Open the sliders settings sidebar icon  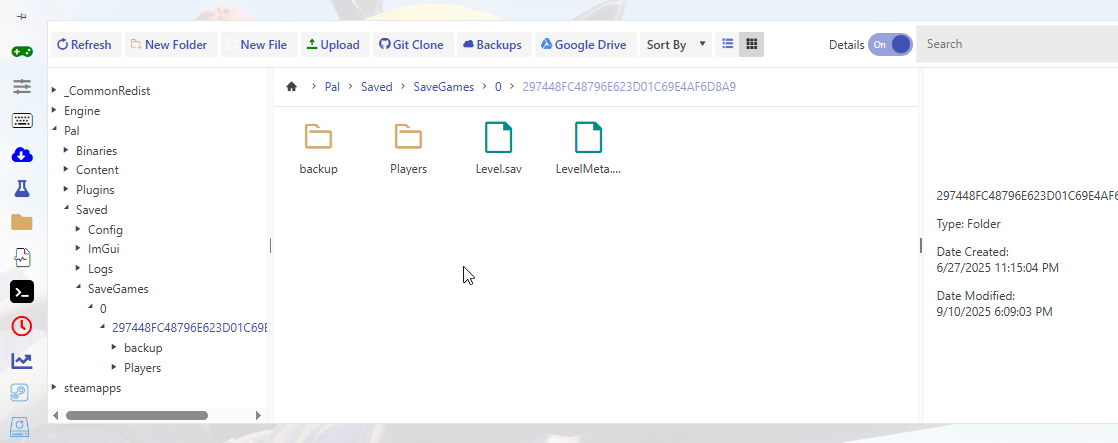pos(22,87)
